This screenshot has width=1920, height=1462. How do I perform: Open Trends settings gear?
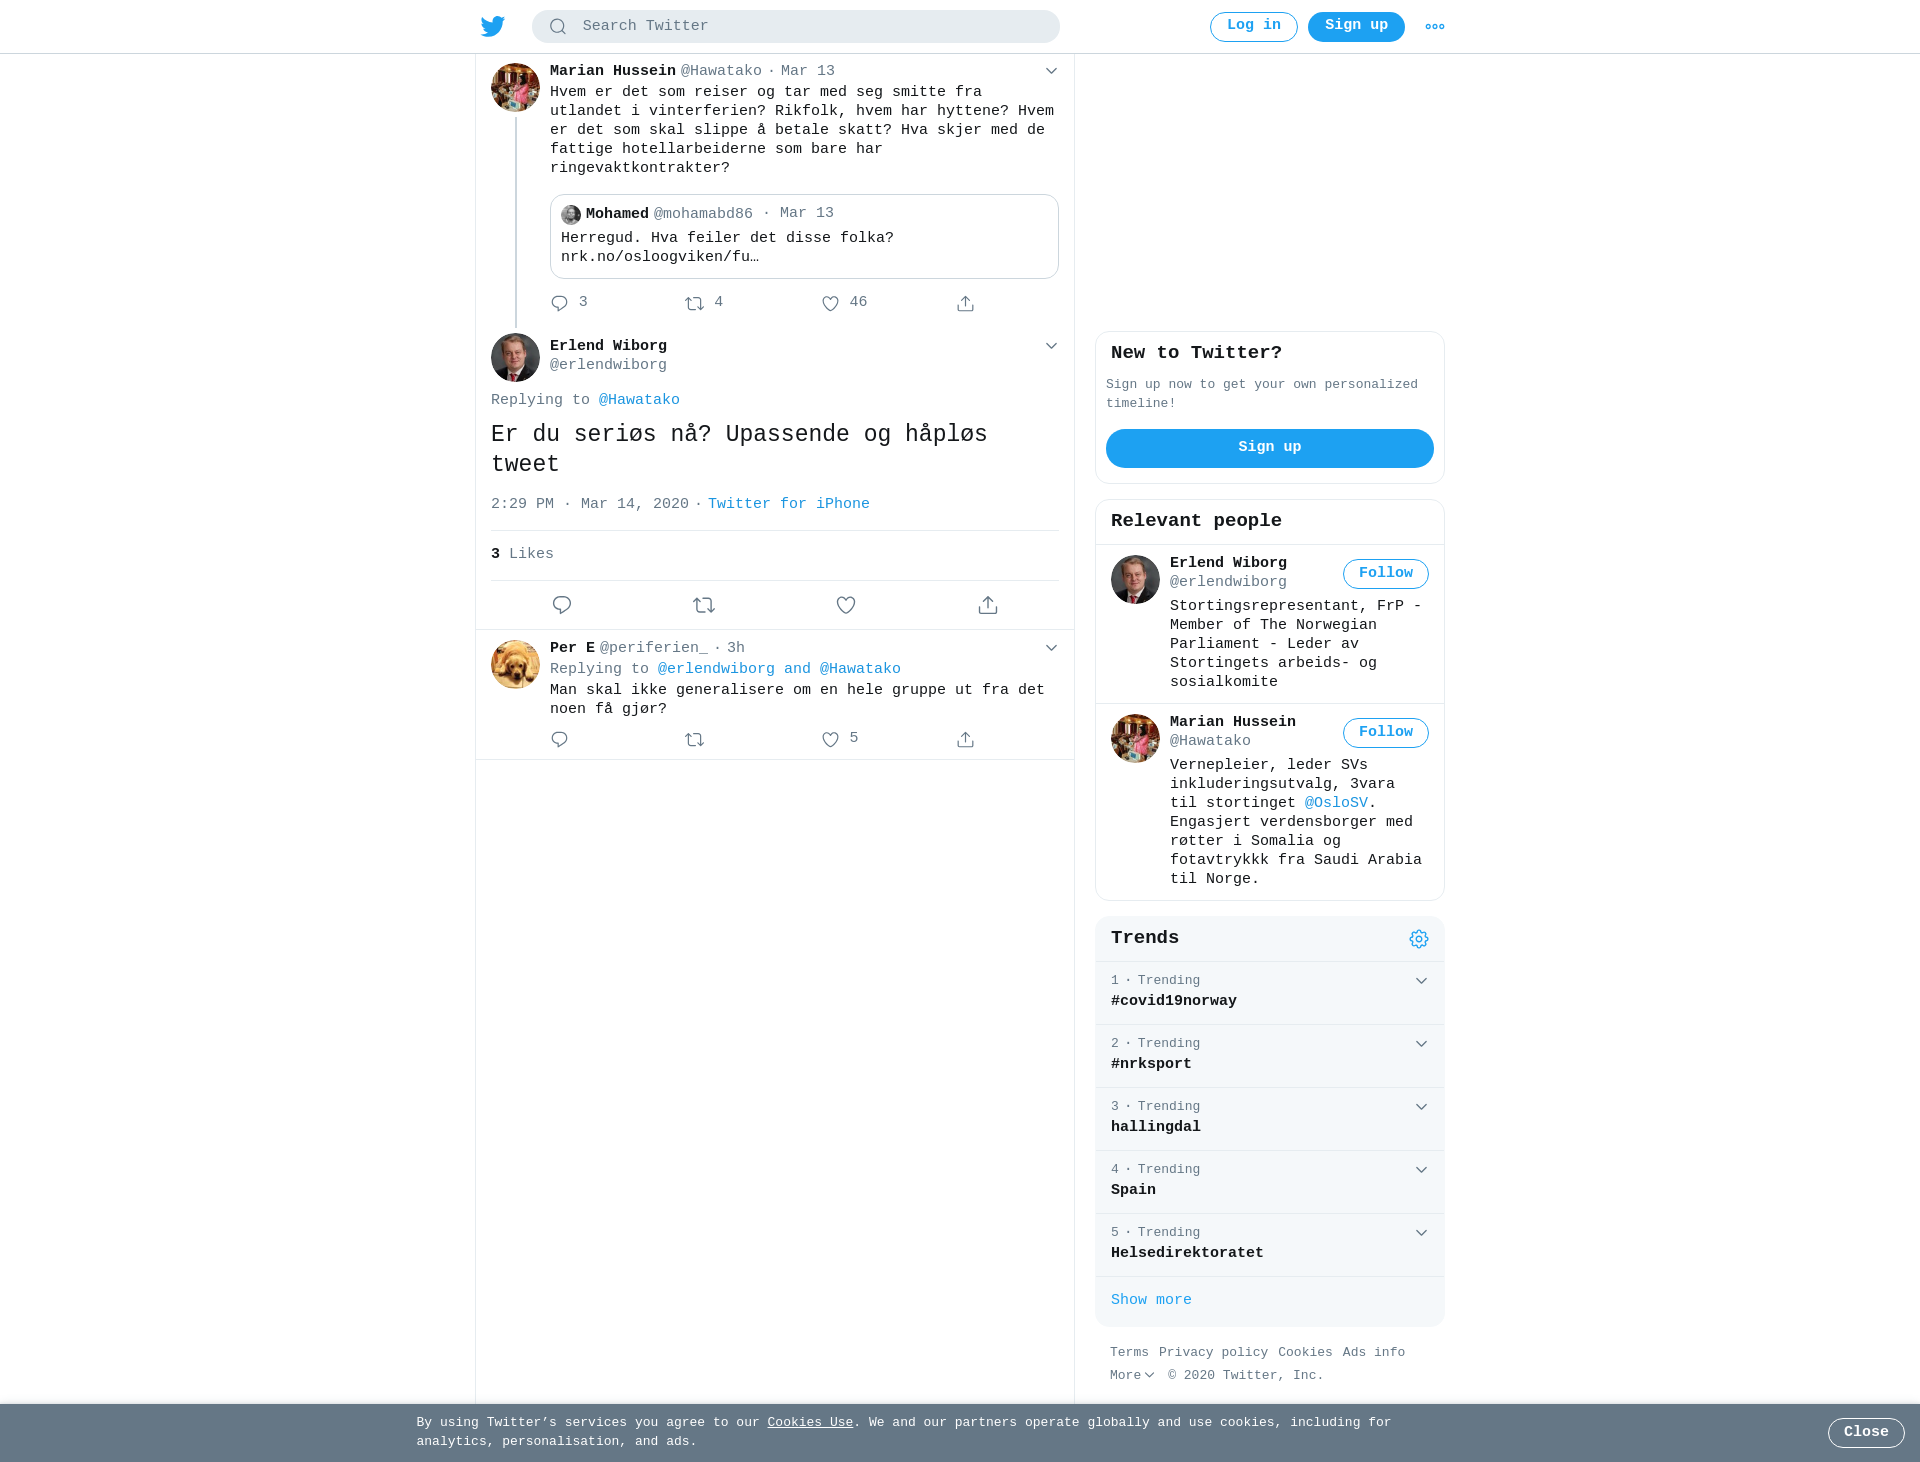pos(1419,939)
